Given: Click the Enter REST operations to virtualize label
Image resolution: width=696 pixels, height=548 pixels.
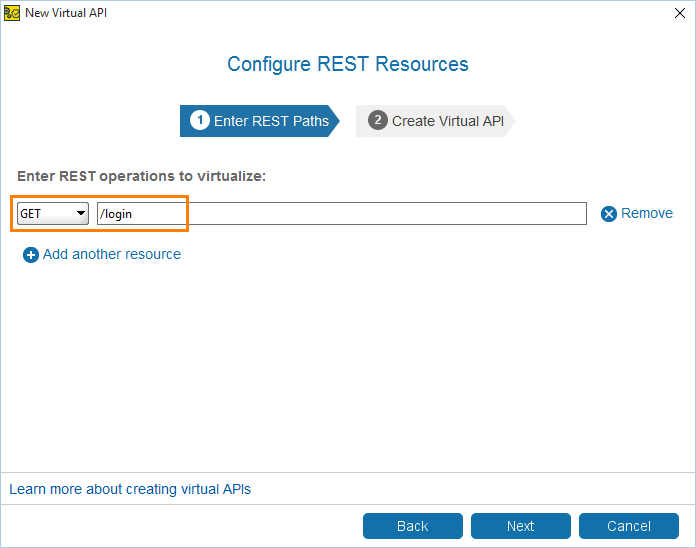Looking at the screenshot, I should pyautogui.click(x=142, y=177).
